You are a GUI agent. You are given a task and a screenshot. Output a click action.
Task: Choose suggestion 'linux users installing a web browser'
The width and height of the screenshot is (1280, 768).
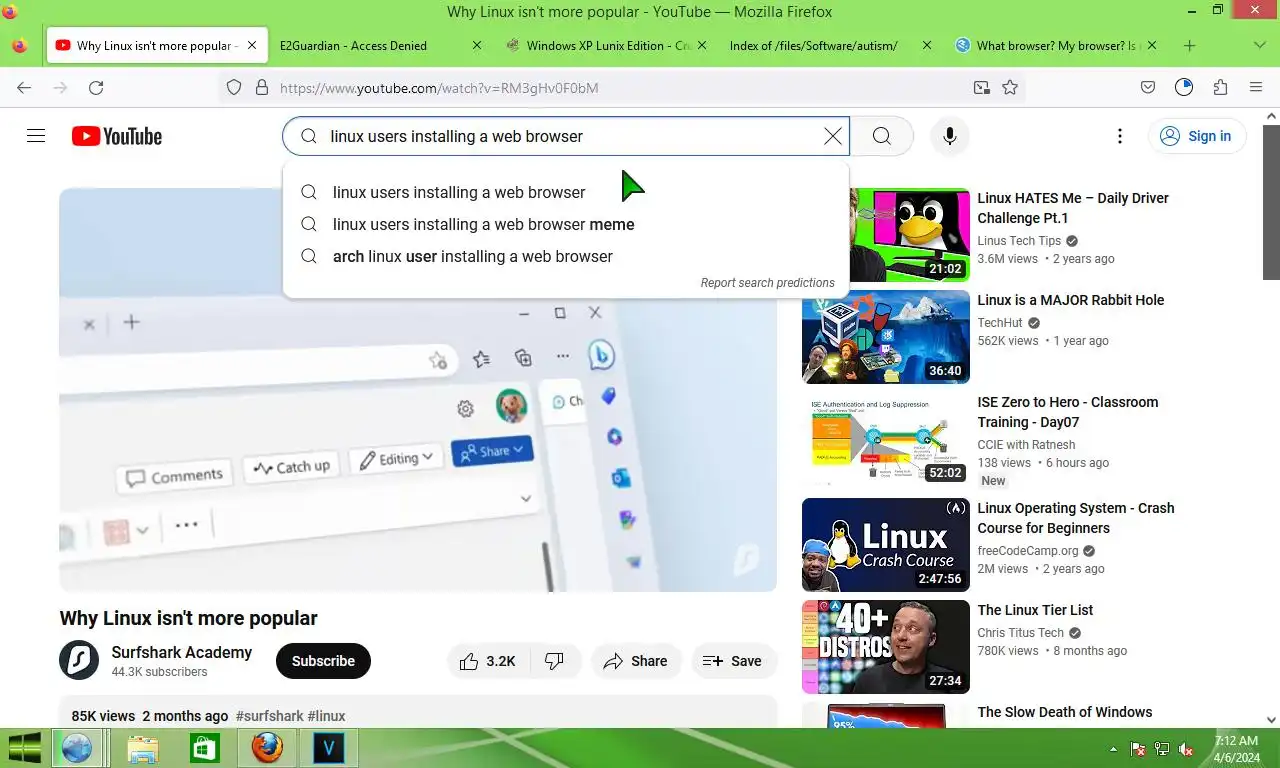tap(566, 192)
